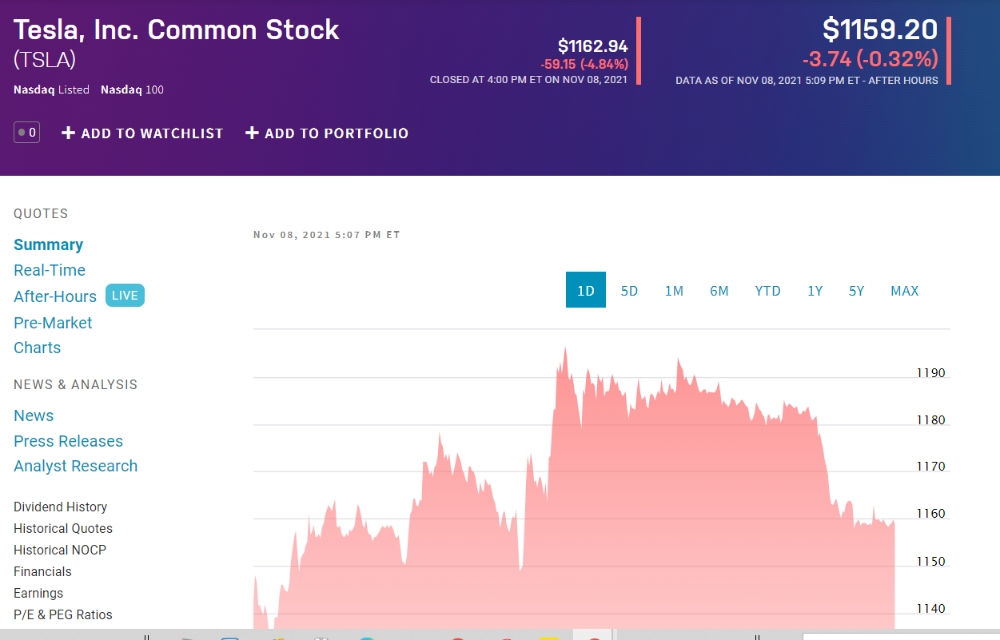Open the Charts link in sidebar
Screen dimensions: 1000x640
37,348
